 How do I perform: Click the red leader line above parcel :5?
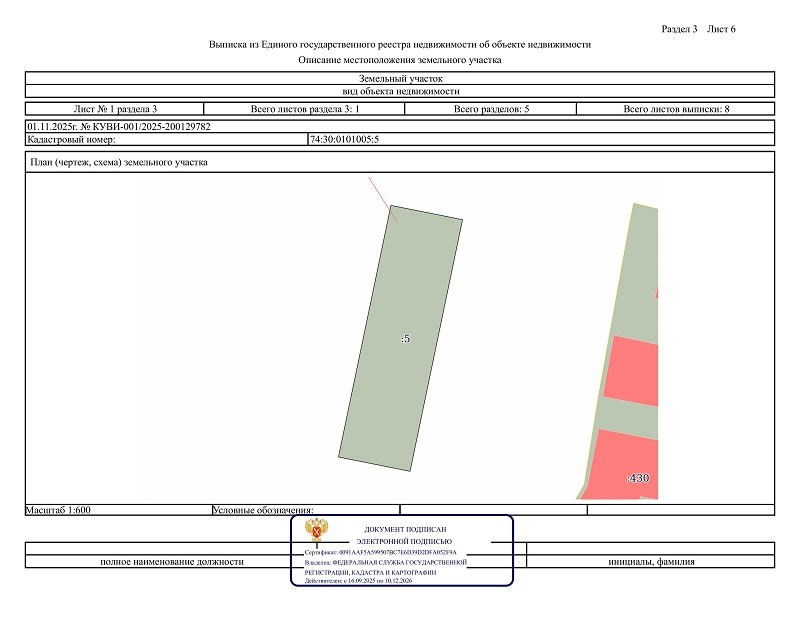(x=380, y=192)
